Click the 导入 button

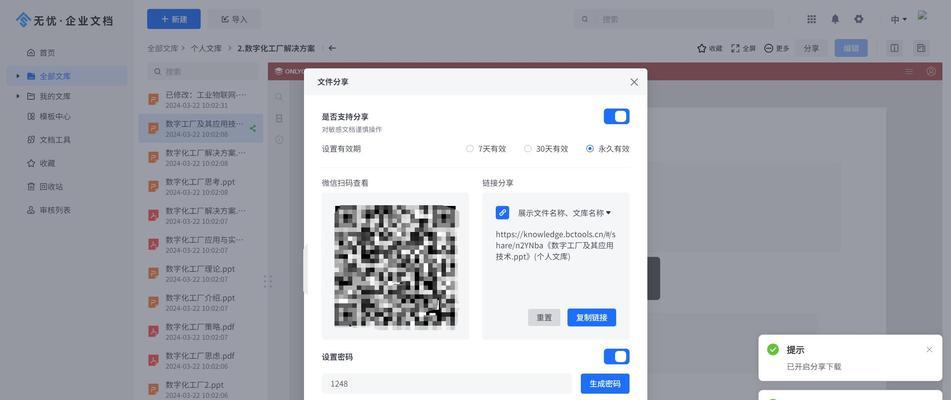[234, 19]
